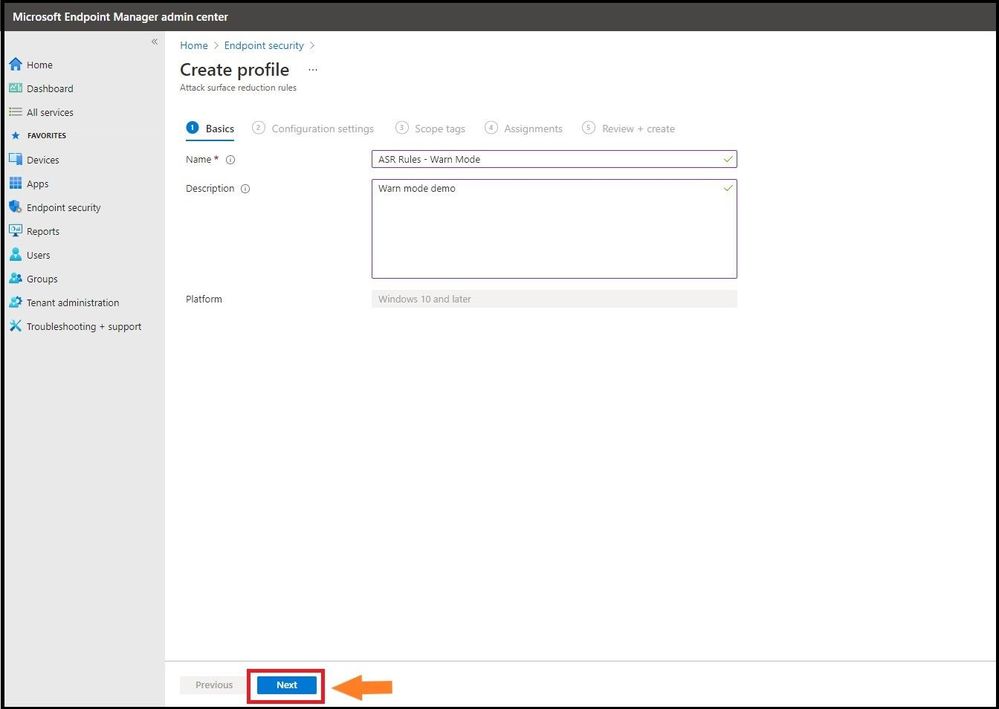999x709 pixels.
Task: Click the Devices monitor icon
Action: 15,159
